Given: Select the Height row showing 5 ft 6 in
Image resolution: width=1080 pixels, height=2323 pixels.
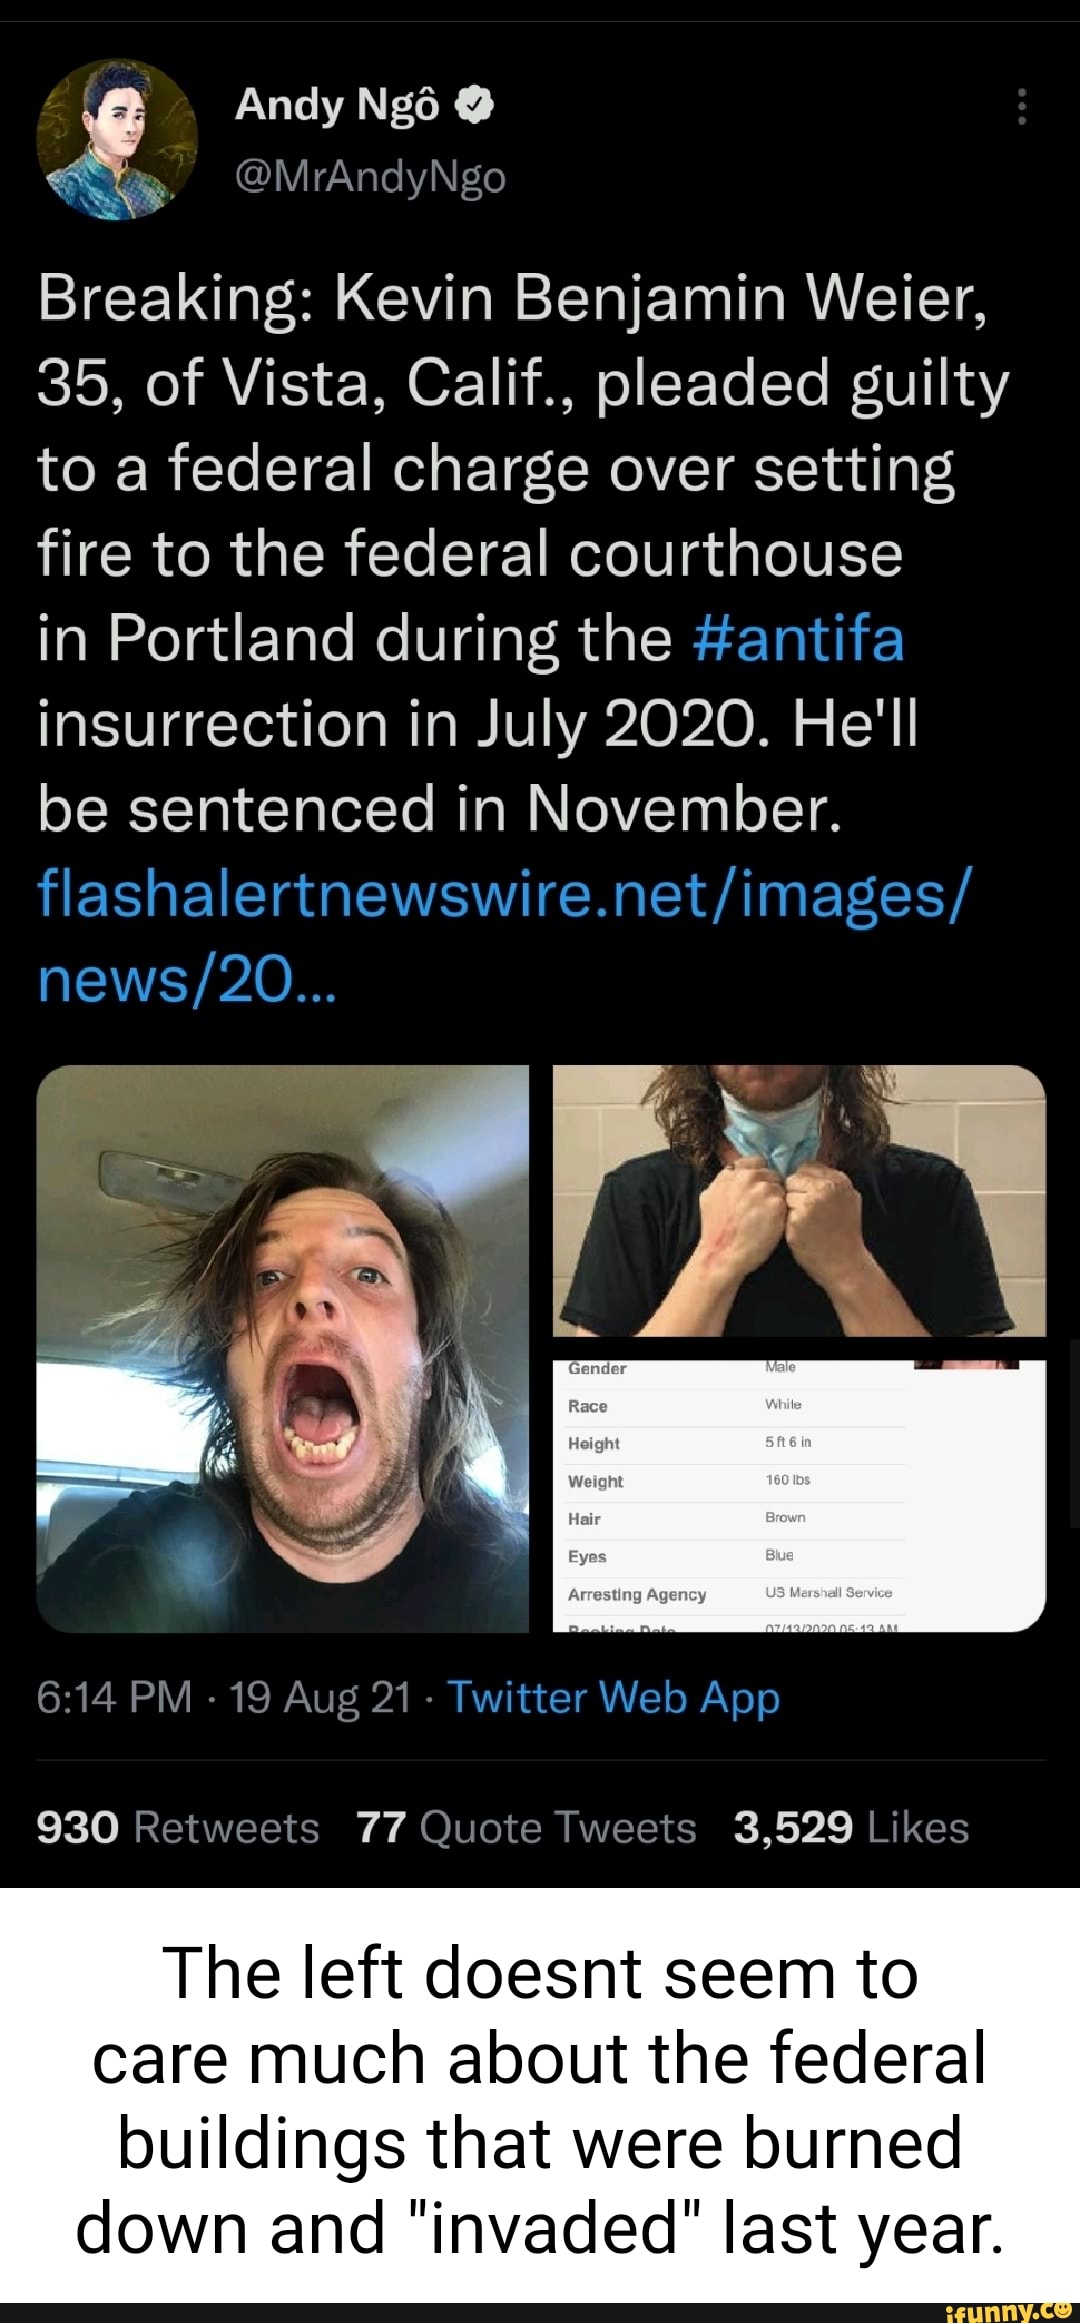Looking at the screenshot, I should tap(700, 1443).
